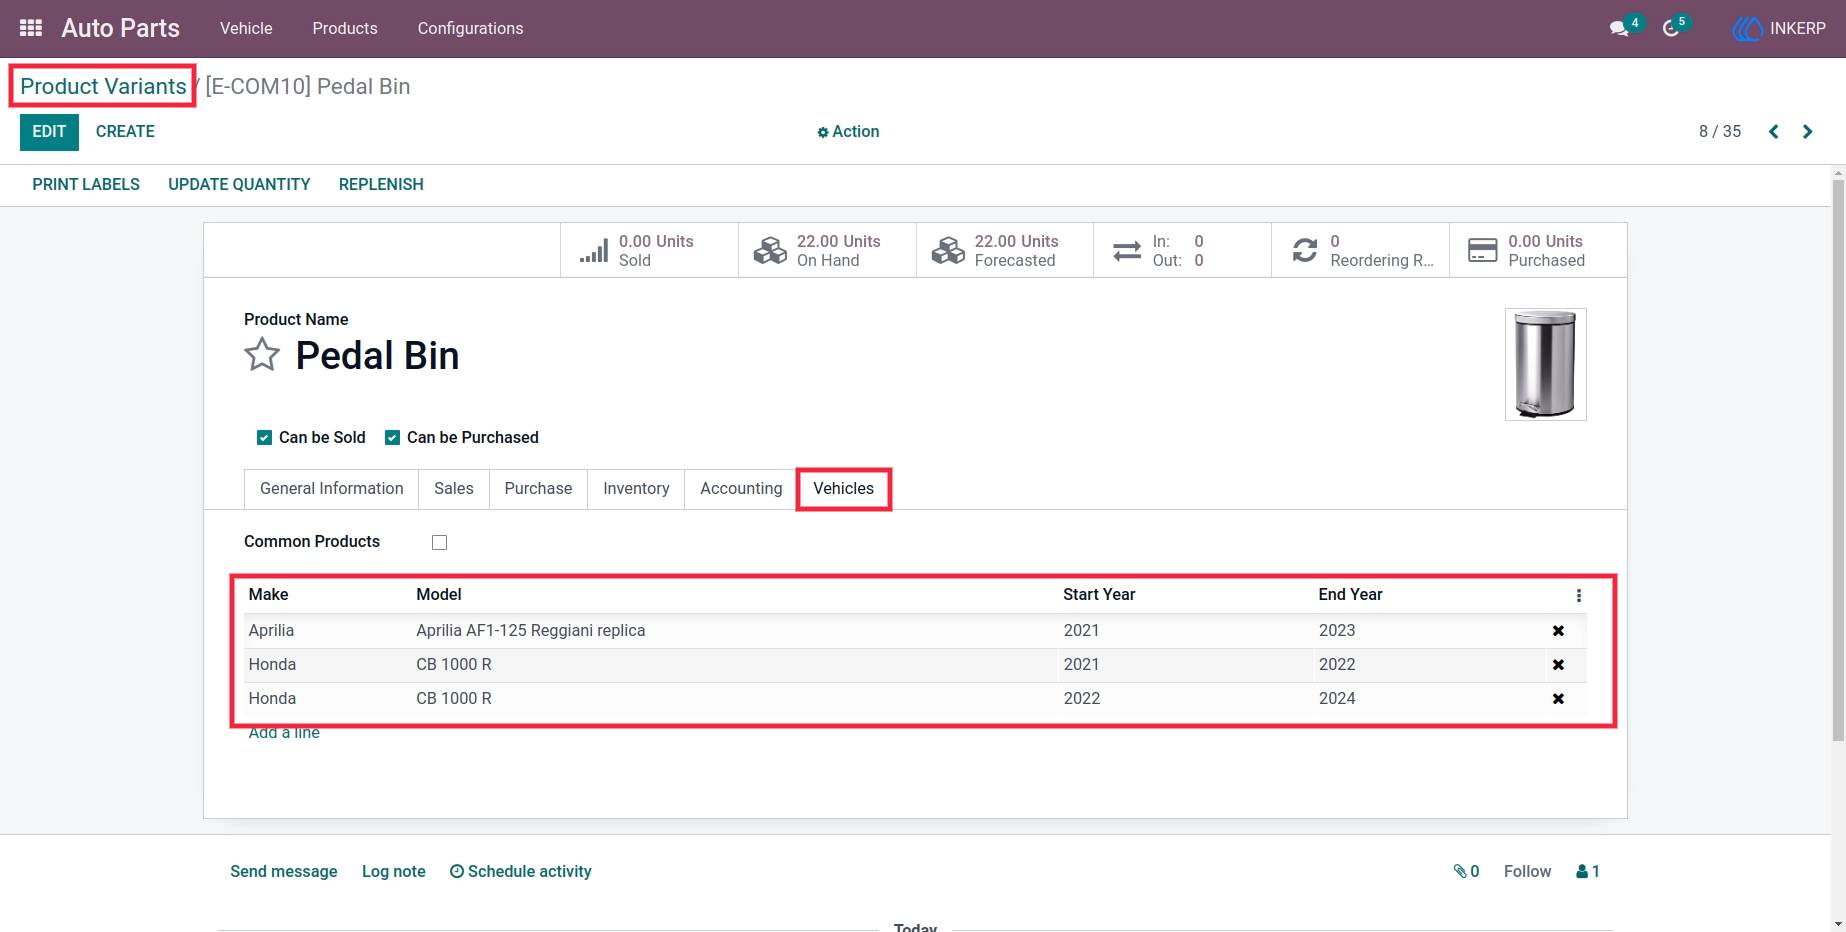The image size is (1846, 932).
Task: Open the apps grid menu icon
Action: click(x=31, y=28)
